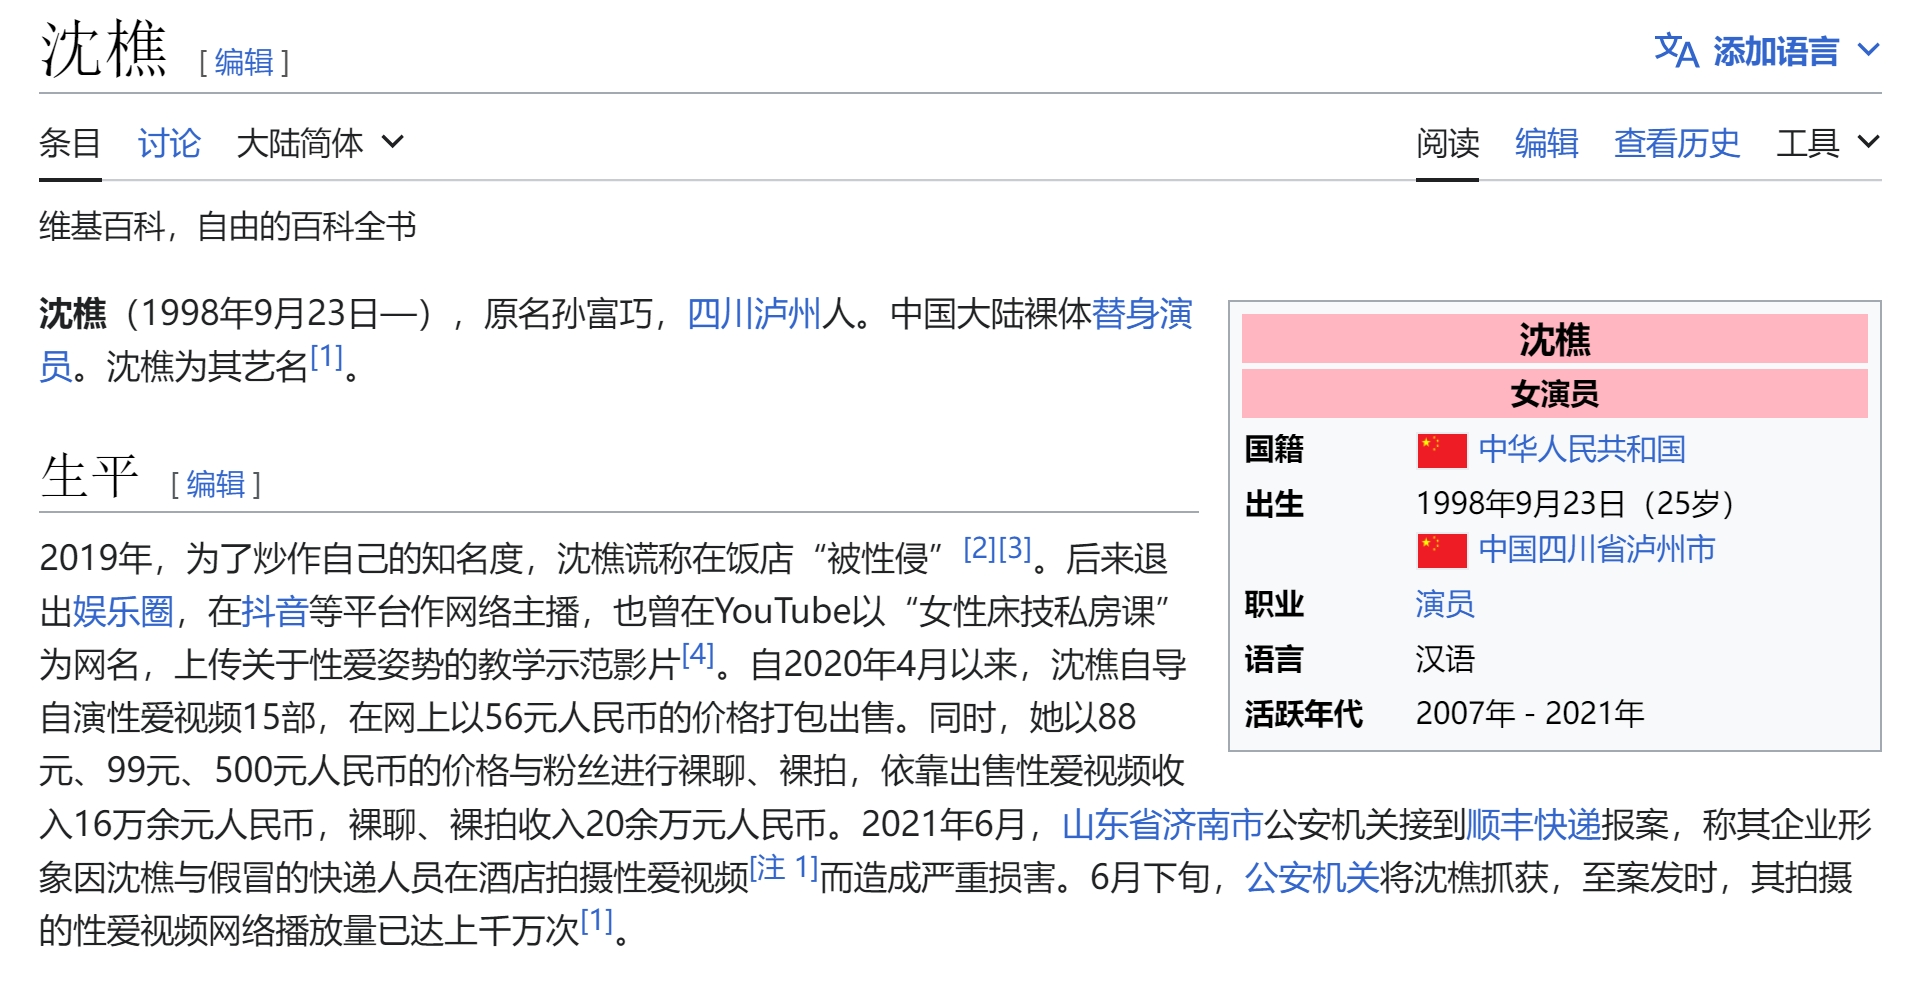Click the 编辑 link beside the page title
1924x991 pixels.
pos(244,62)
